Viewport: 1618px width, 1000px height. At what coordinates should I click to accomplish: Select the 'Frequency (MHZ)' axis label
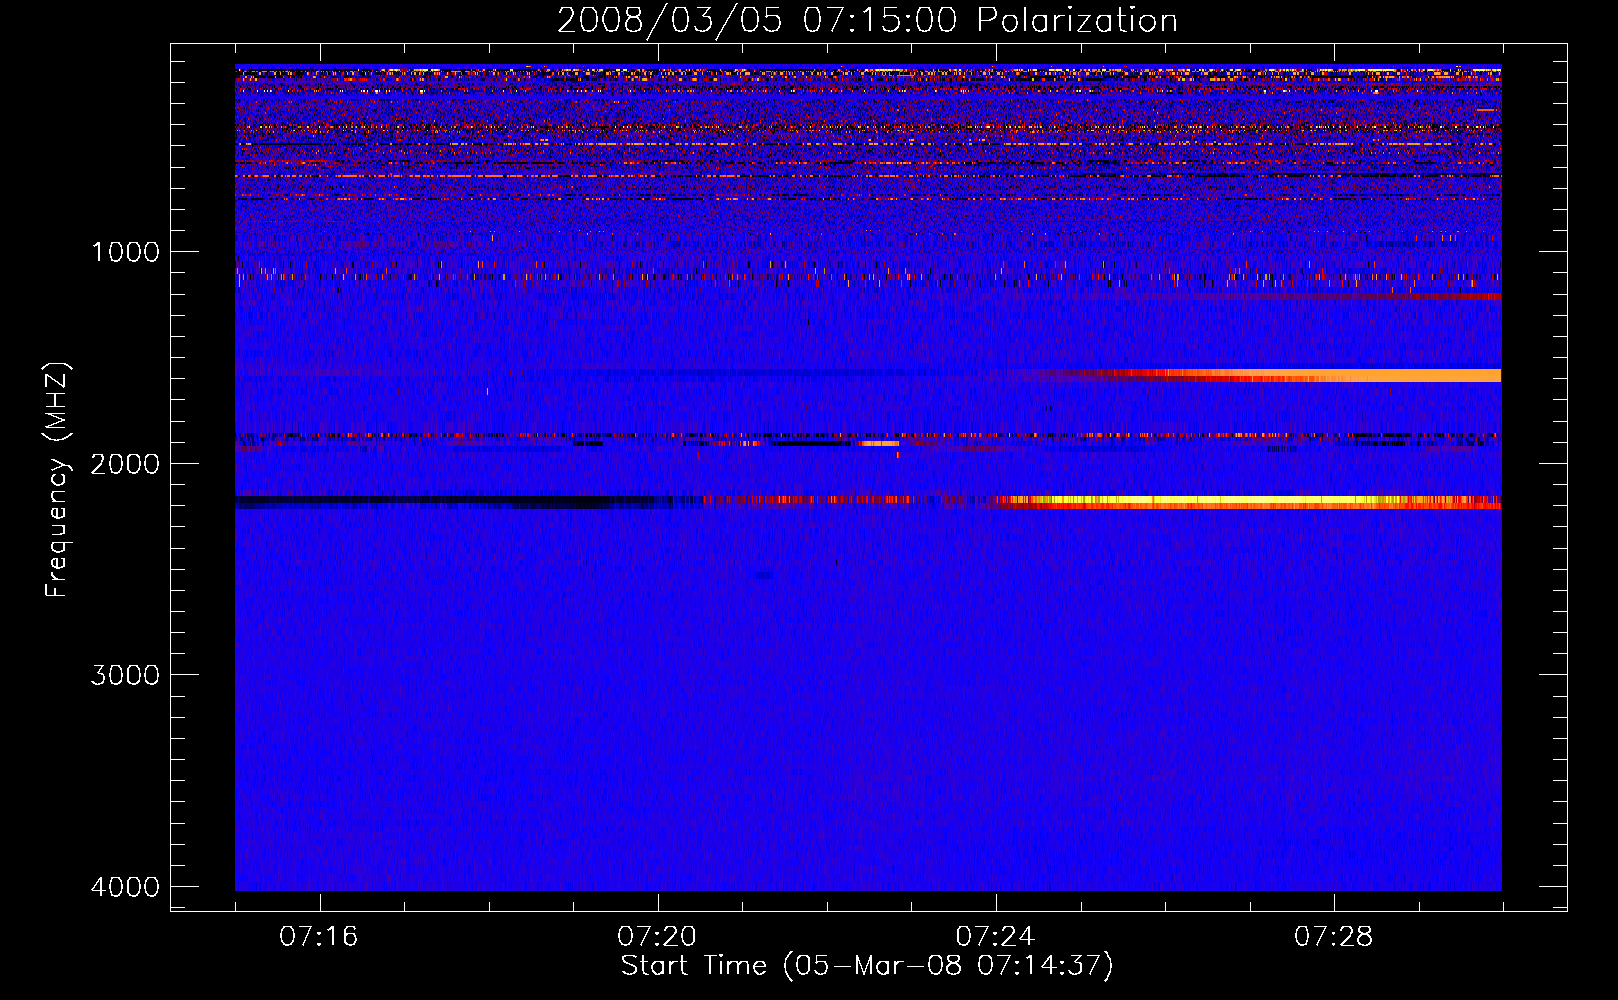(x=58, y=480)
